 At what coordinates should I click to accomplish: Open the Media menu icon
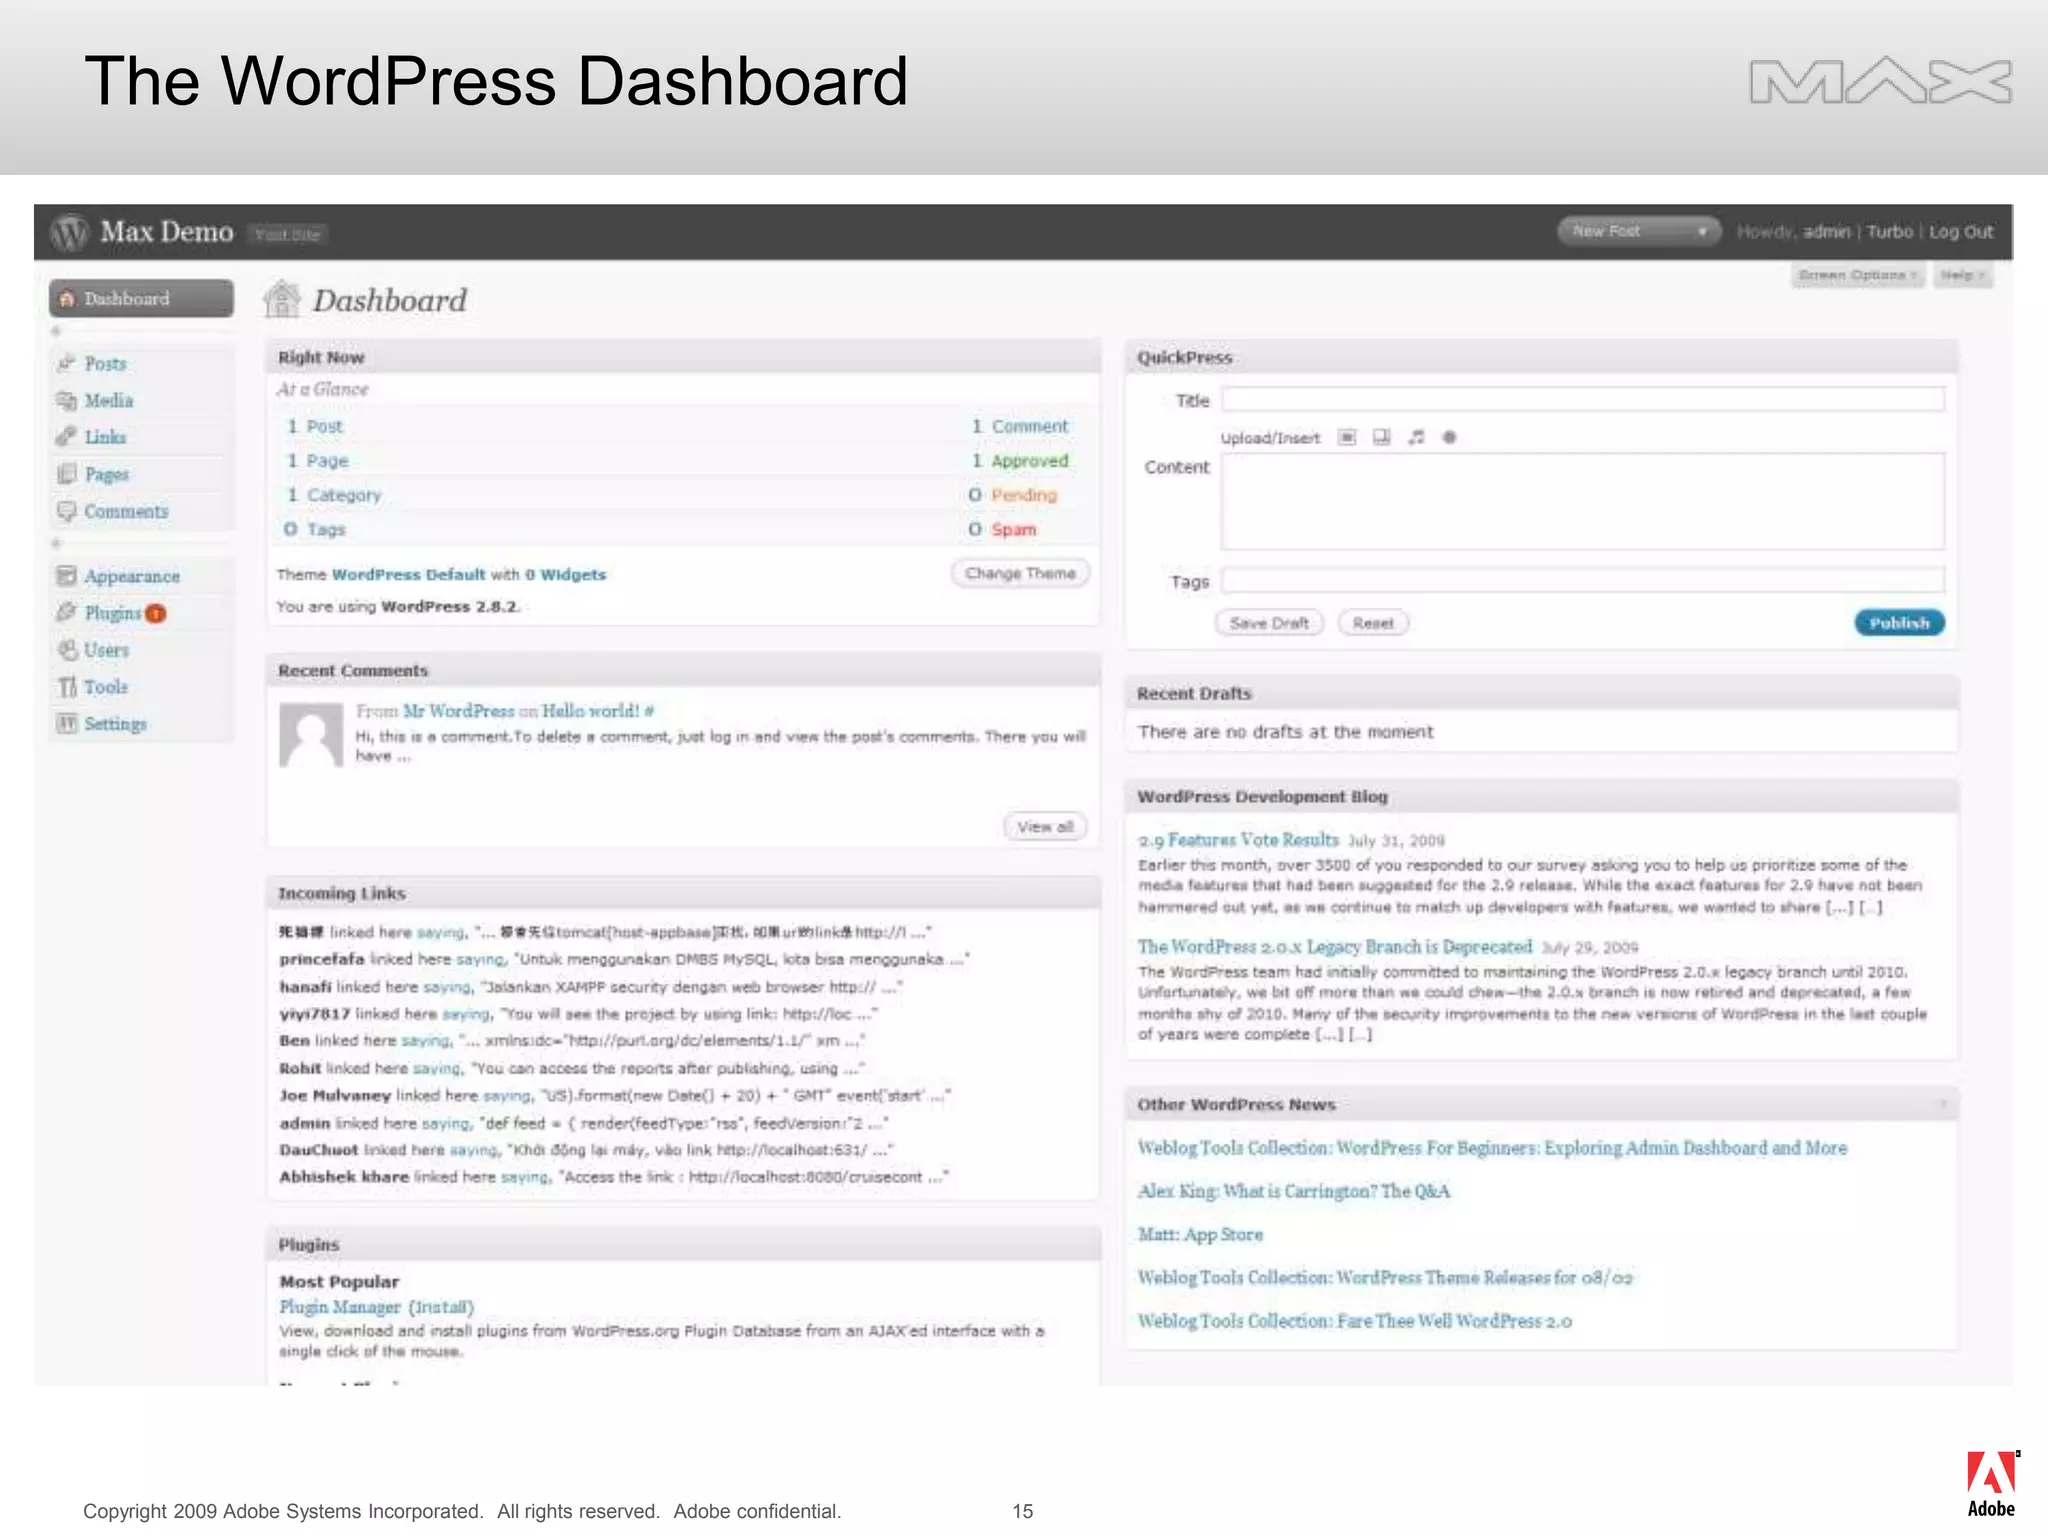click(x=67, y=400)
